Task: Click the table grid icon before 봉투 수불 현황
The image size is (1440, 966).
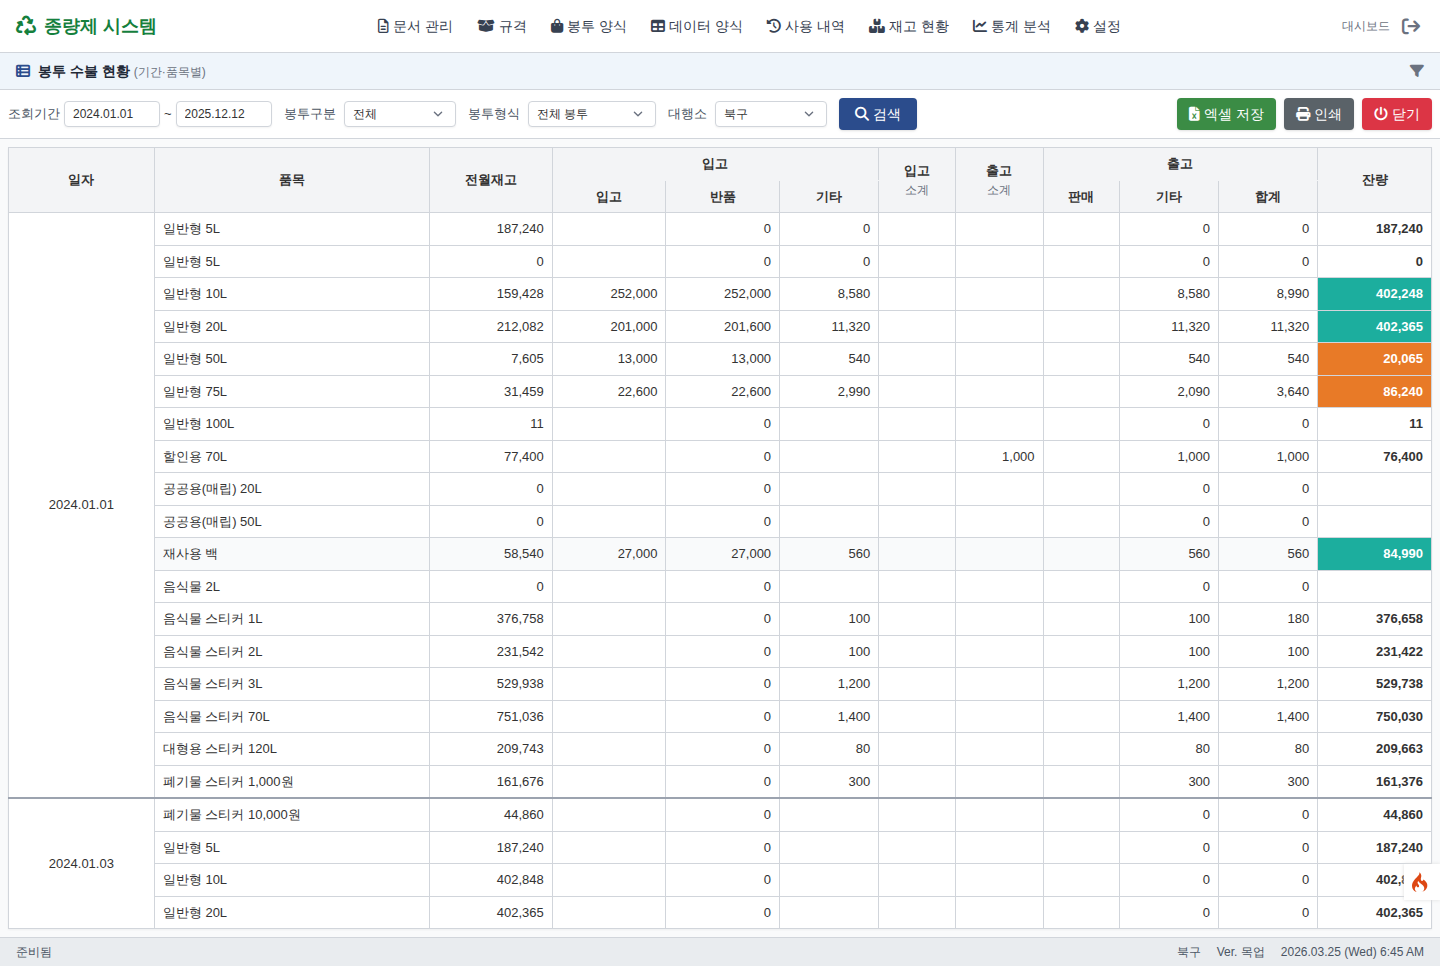Action: click(21, 71)
